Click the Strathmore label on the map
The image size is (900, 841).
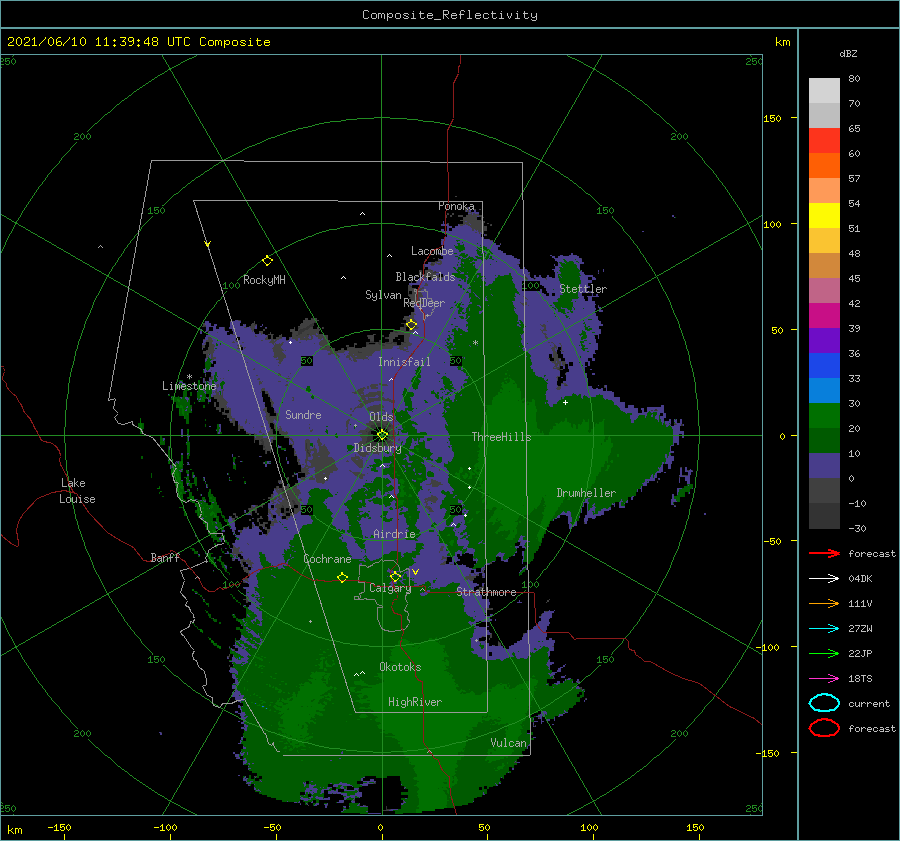click(x=486, y=592)
